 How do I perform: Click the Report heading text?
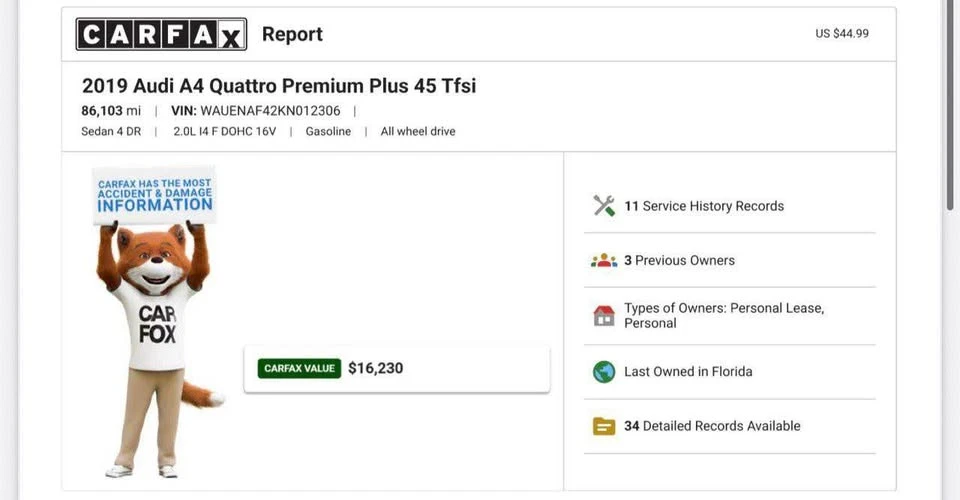[292, 34]
